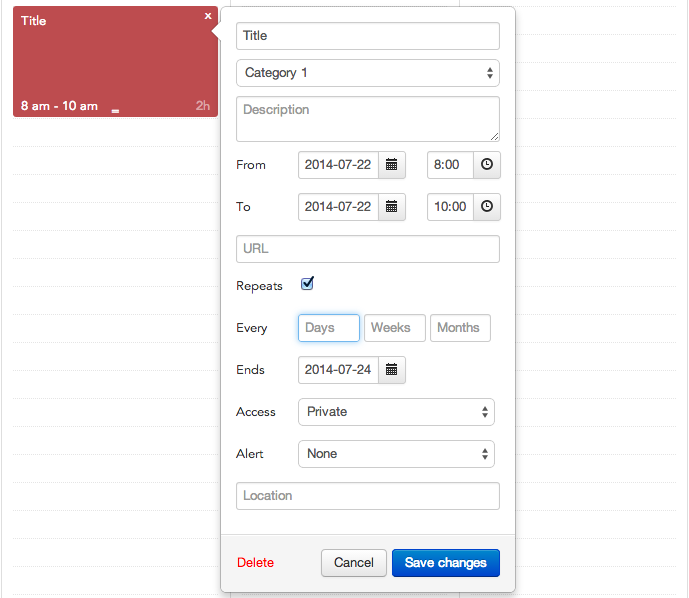Click the Repeats label
This screenshot has width=689, height=598.
point(259,286)
